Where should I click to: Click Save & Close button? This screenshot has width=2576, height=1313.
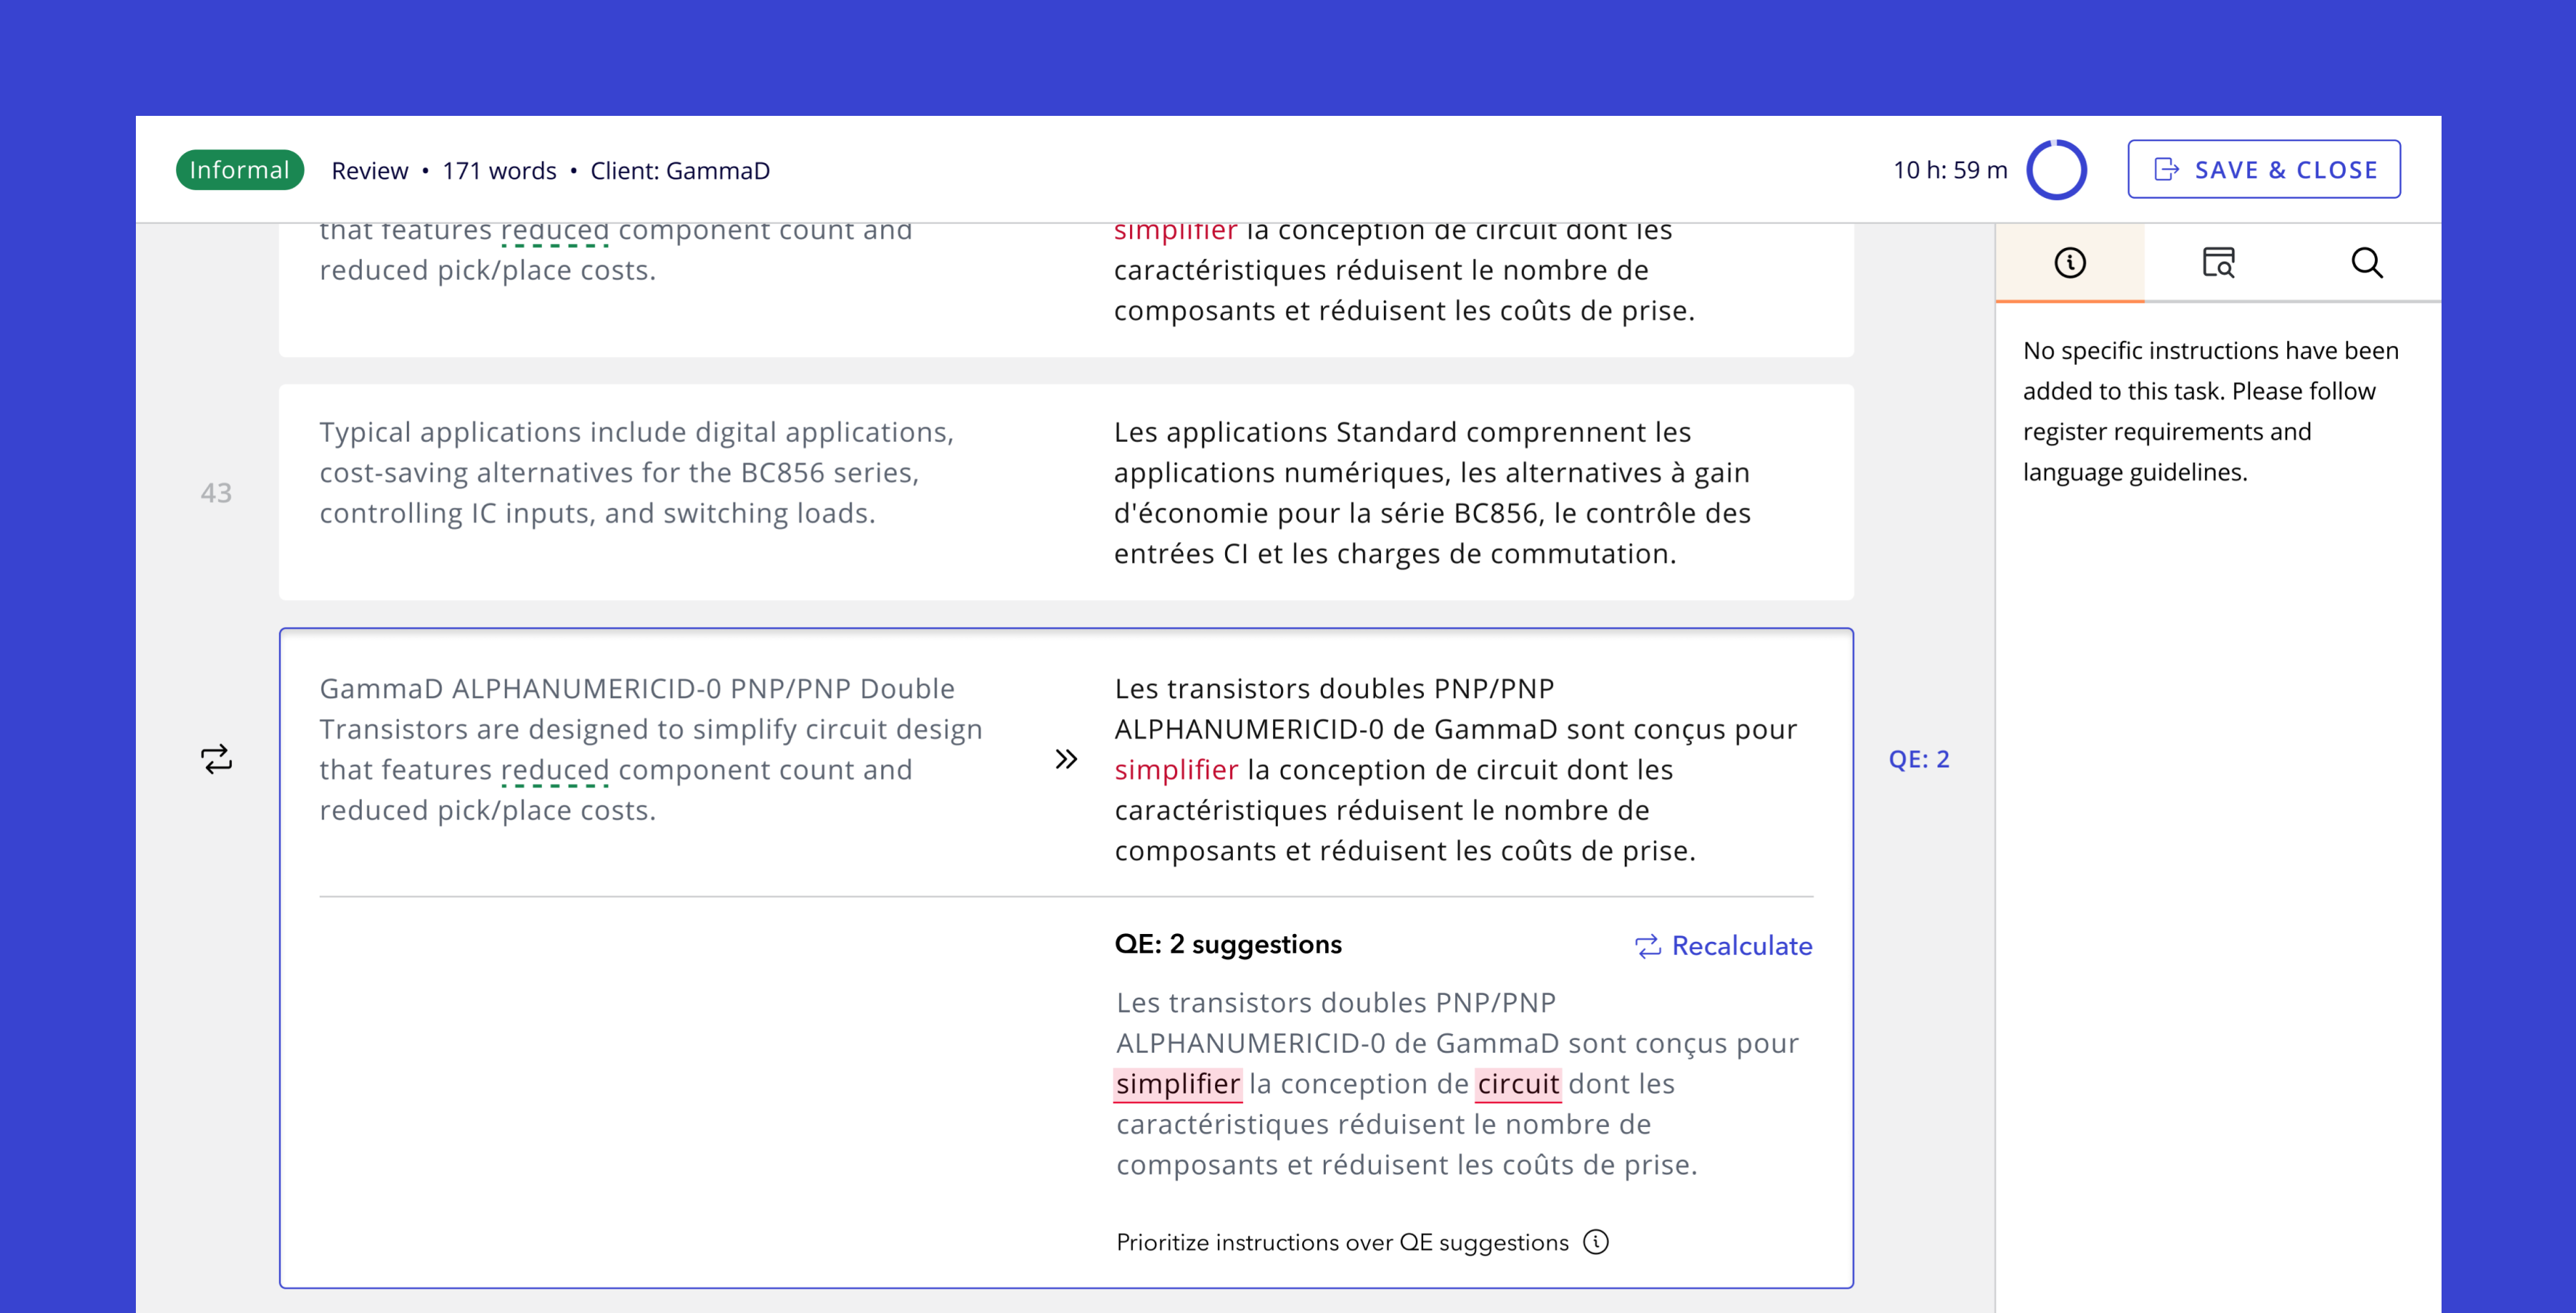[2264, 169]
